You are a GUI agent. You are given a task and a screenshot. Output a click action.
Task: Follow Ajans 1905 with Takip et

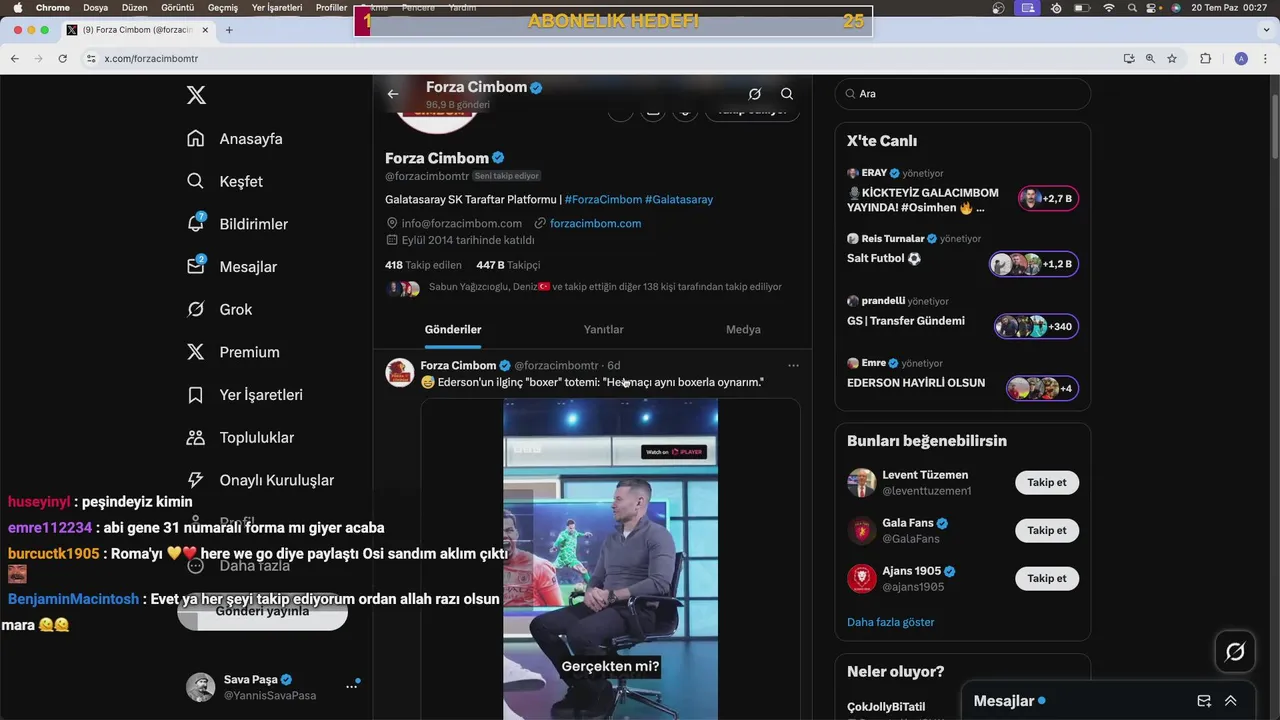coord(1047,579)
